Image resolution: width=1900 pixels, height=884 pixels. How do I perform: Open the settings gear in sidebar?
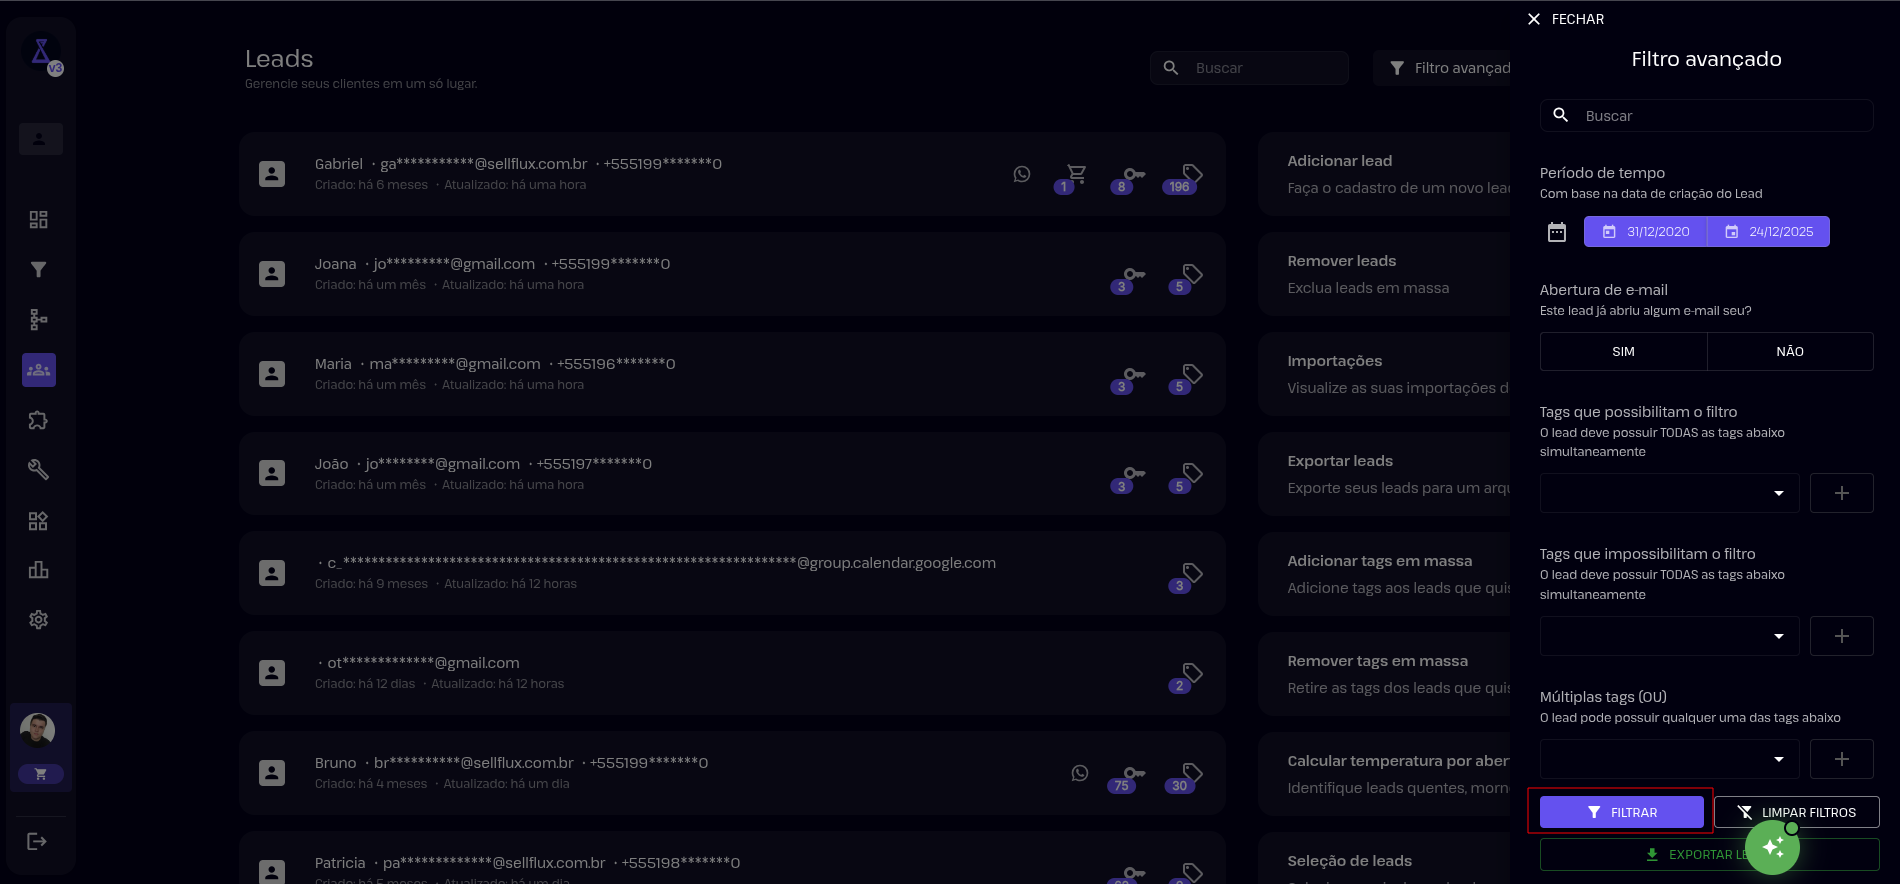click(39, 620)
